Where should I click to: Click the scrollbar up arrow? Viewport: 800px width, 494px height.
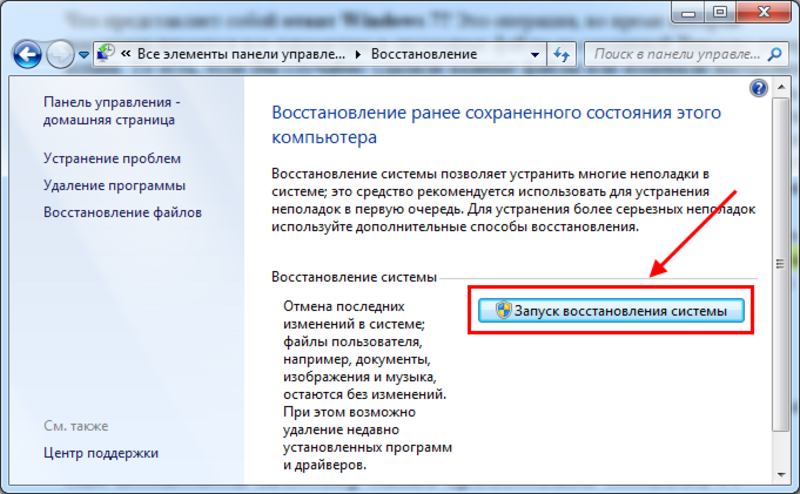coord(781,87)
